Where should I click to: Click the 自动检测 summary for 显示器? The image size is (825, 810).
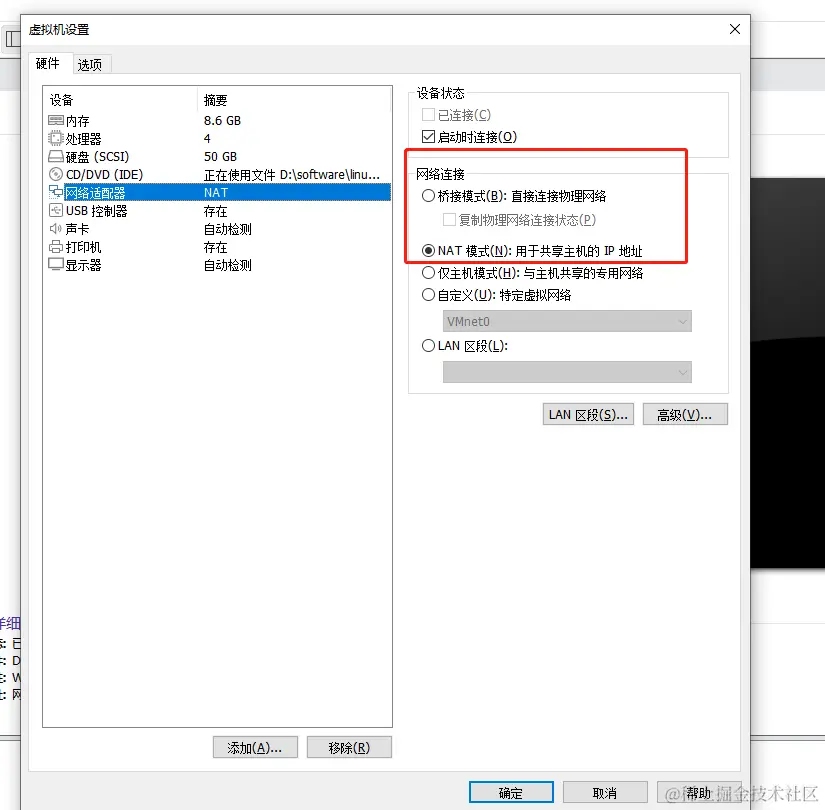tap(227, 264)
